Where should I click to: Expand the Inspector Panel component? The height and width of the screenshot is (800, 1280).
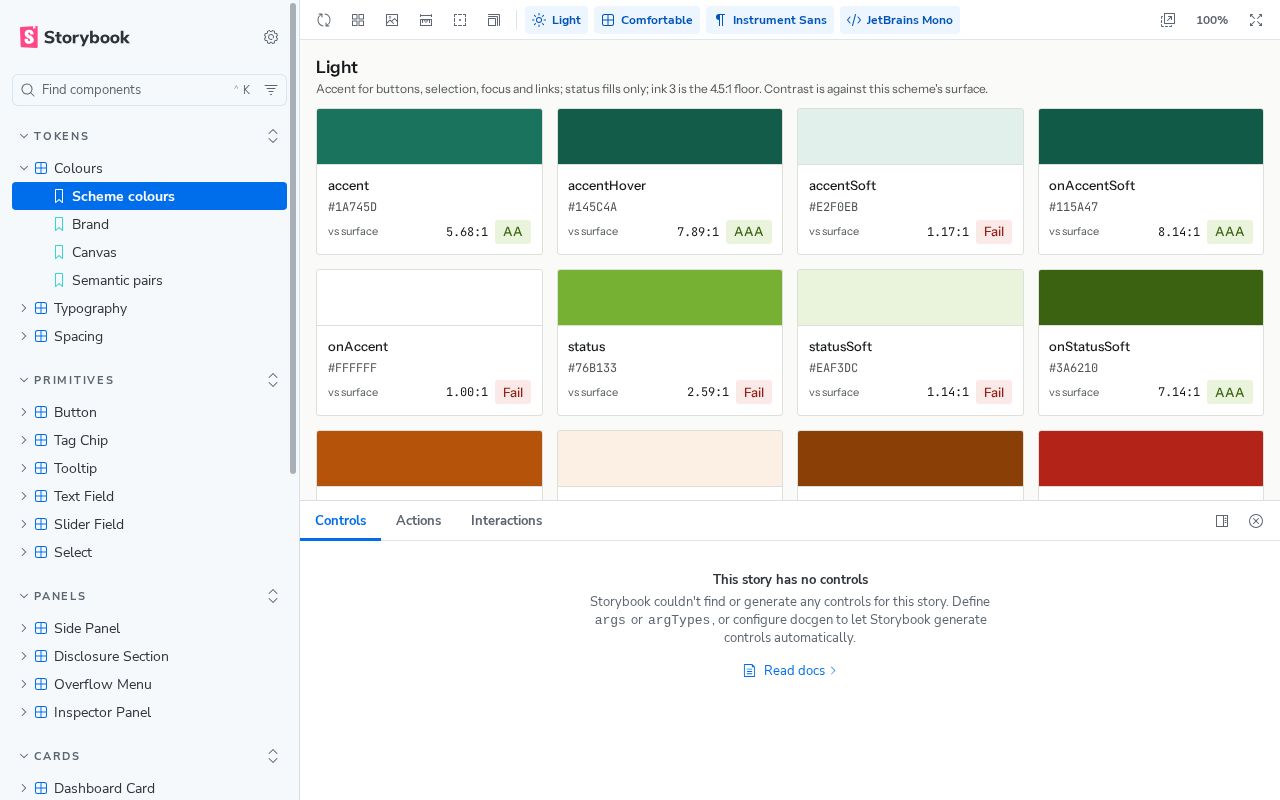[150, 712]
